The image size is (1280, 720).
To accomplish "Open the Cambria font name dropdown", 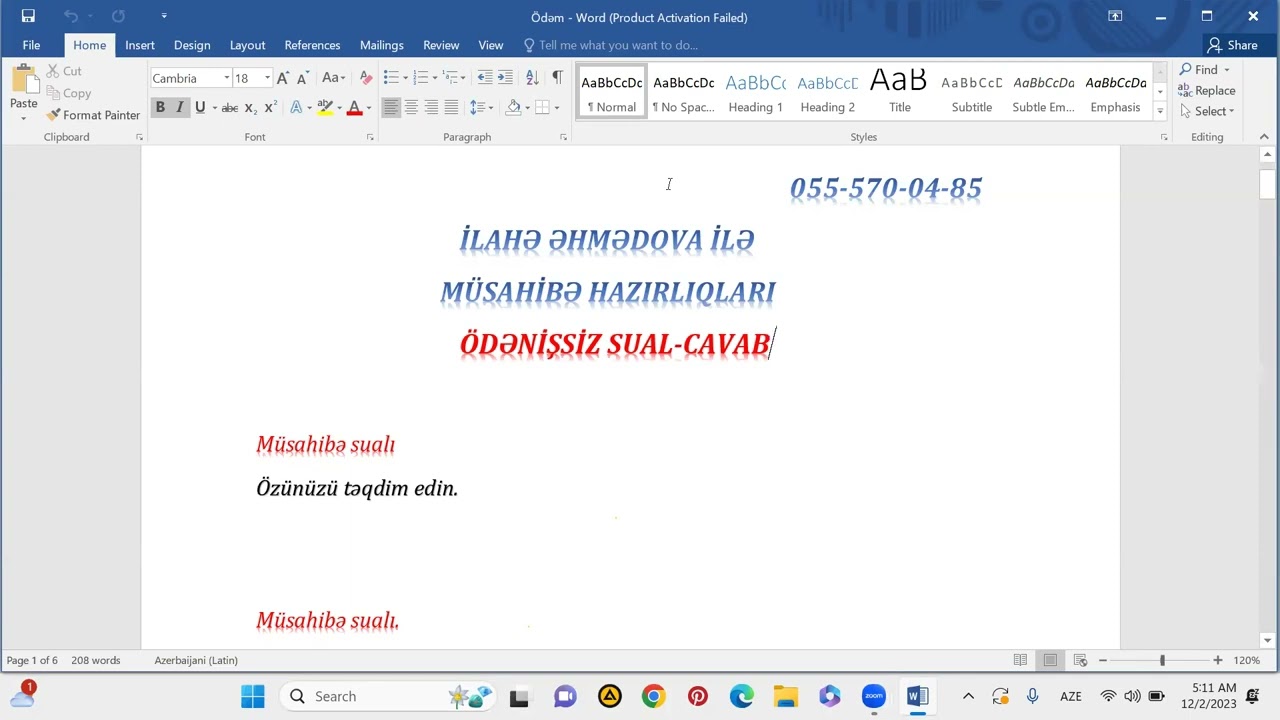I will (x=227, y=78).
